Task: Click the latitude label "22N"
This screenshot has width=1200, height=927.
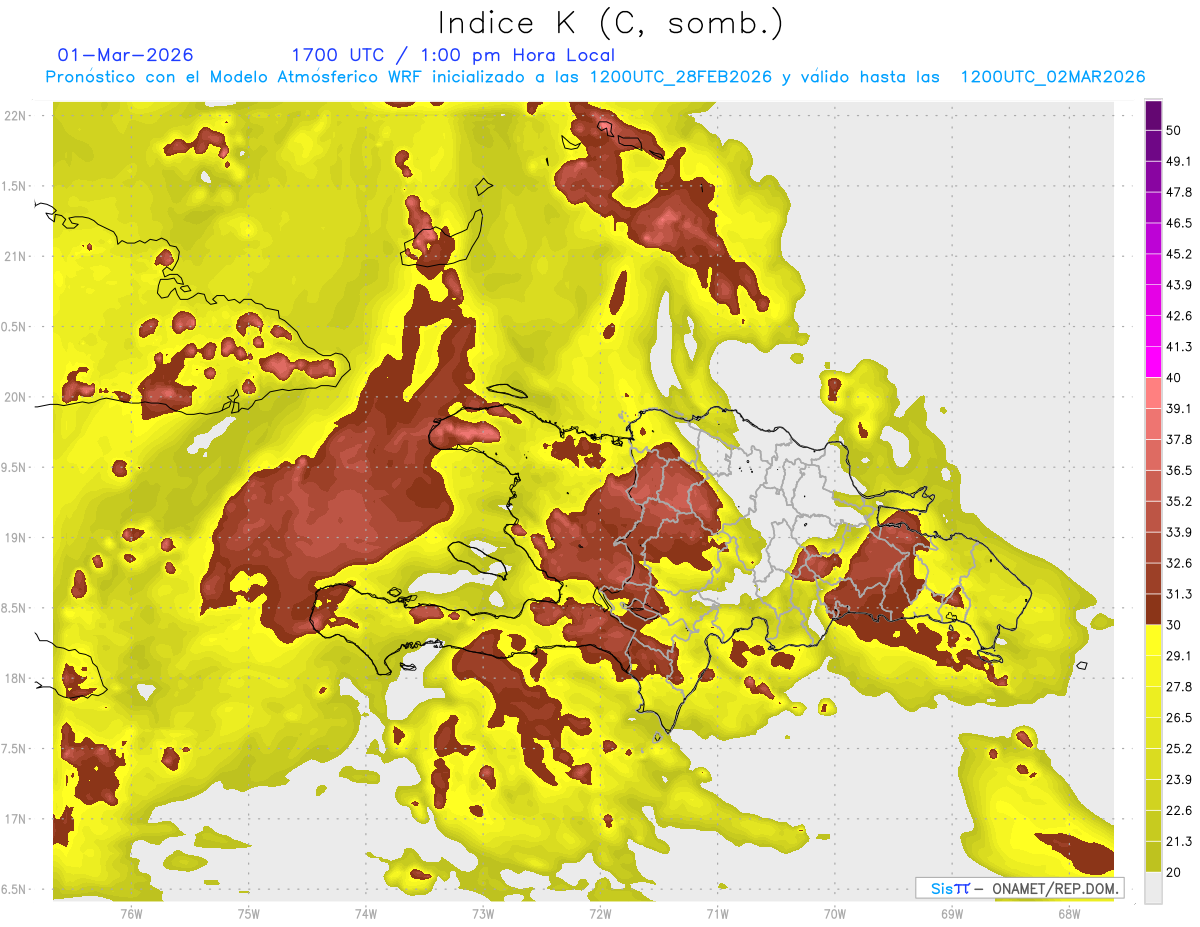Action: coord(14,115)
